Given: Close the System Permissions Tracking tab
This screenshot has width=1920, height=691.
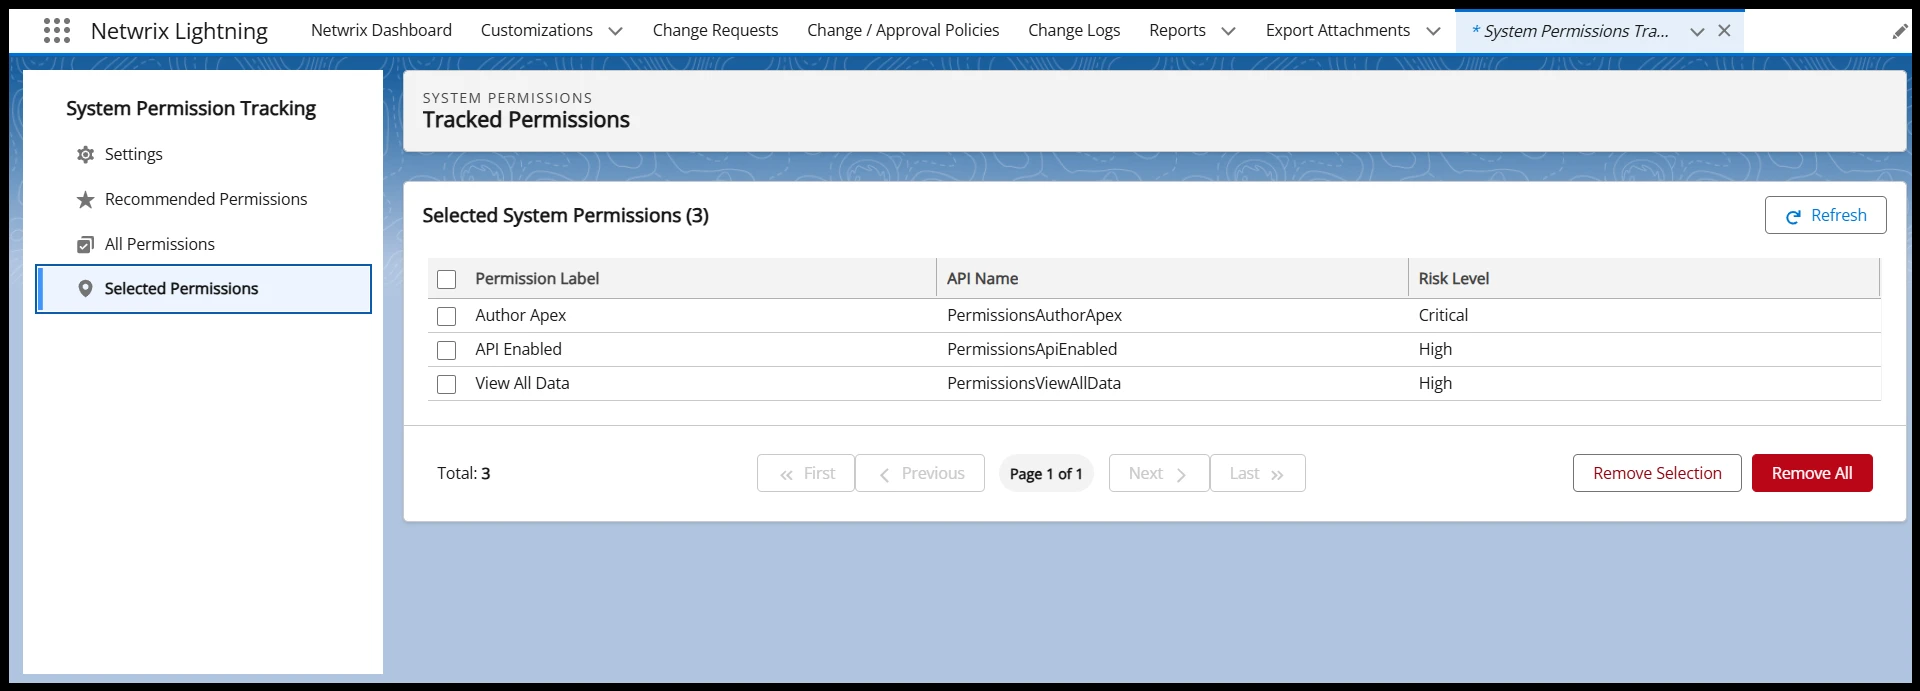Looking at the screenshot, I should (x=1724, y=31).
